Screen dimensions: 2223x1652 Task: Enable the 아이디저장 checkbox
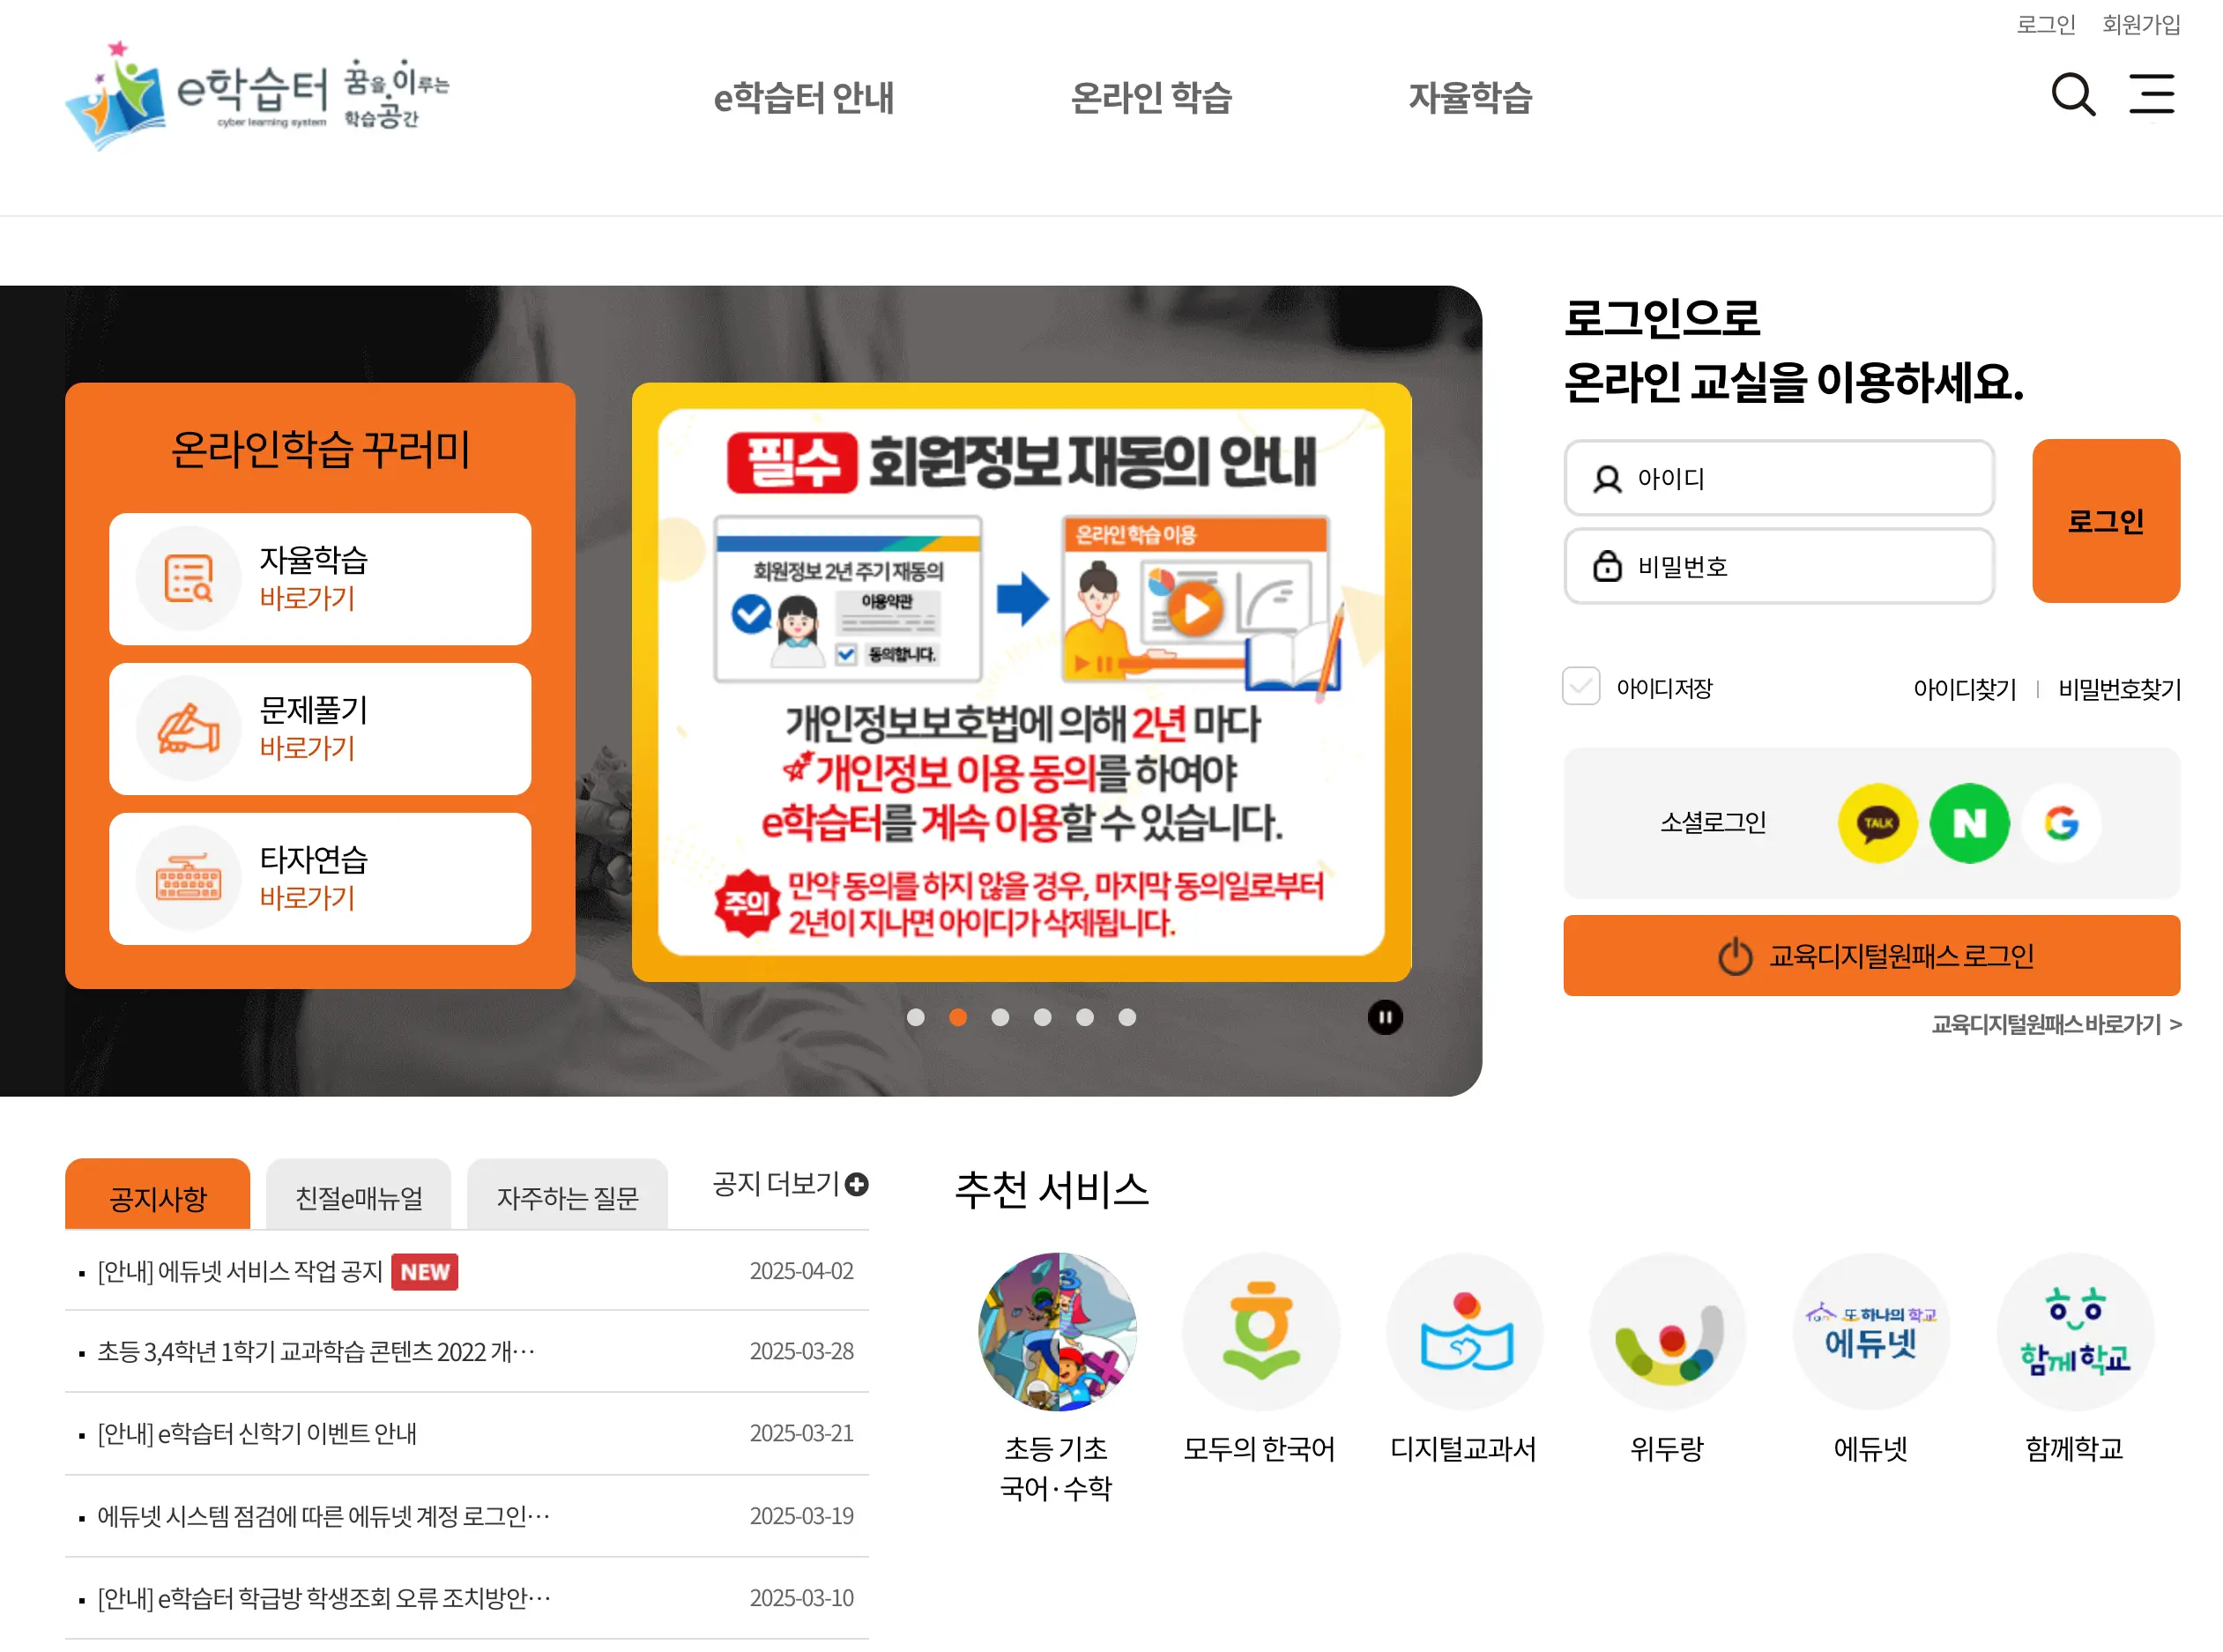click(x=1580, y=687)
